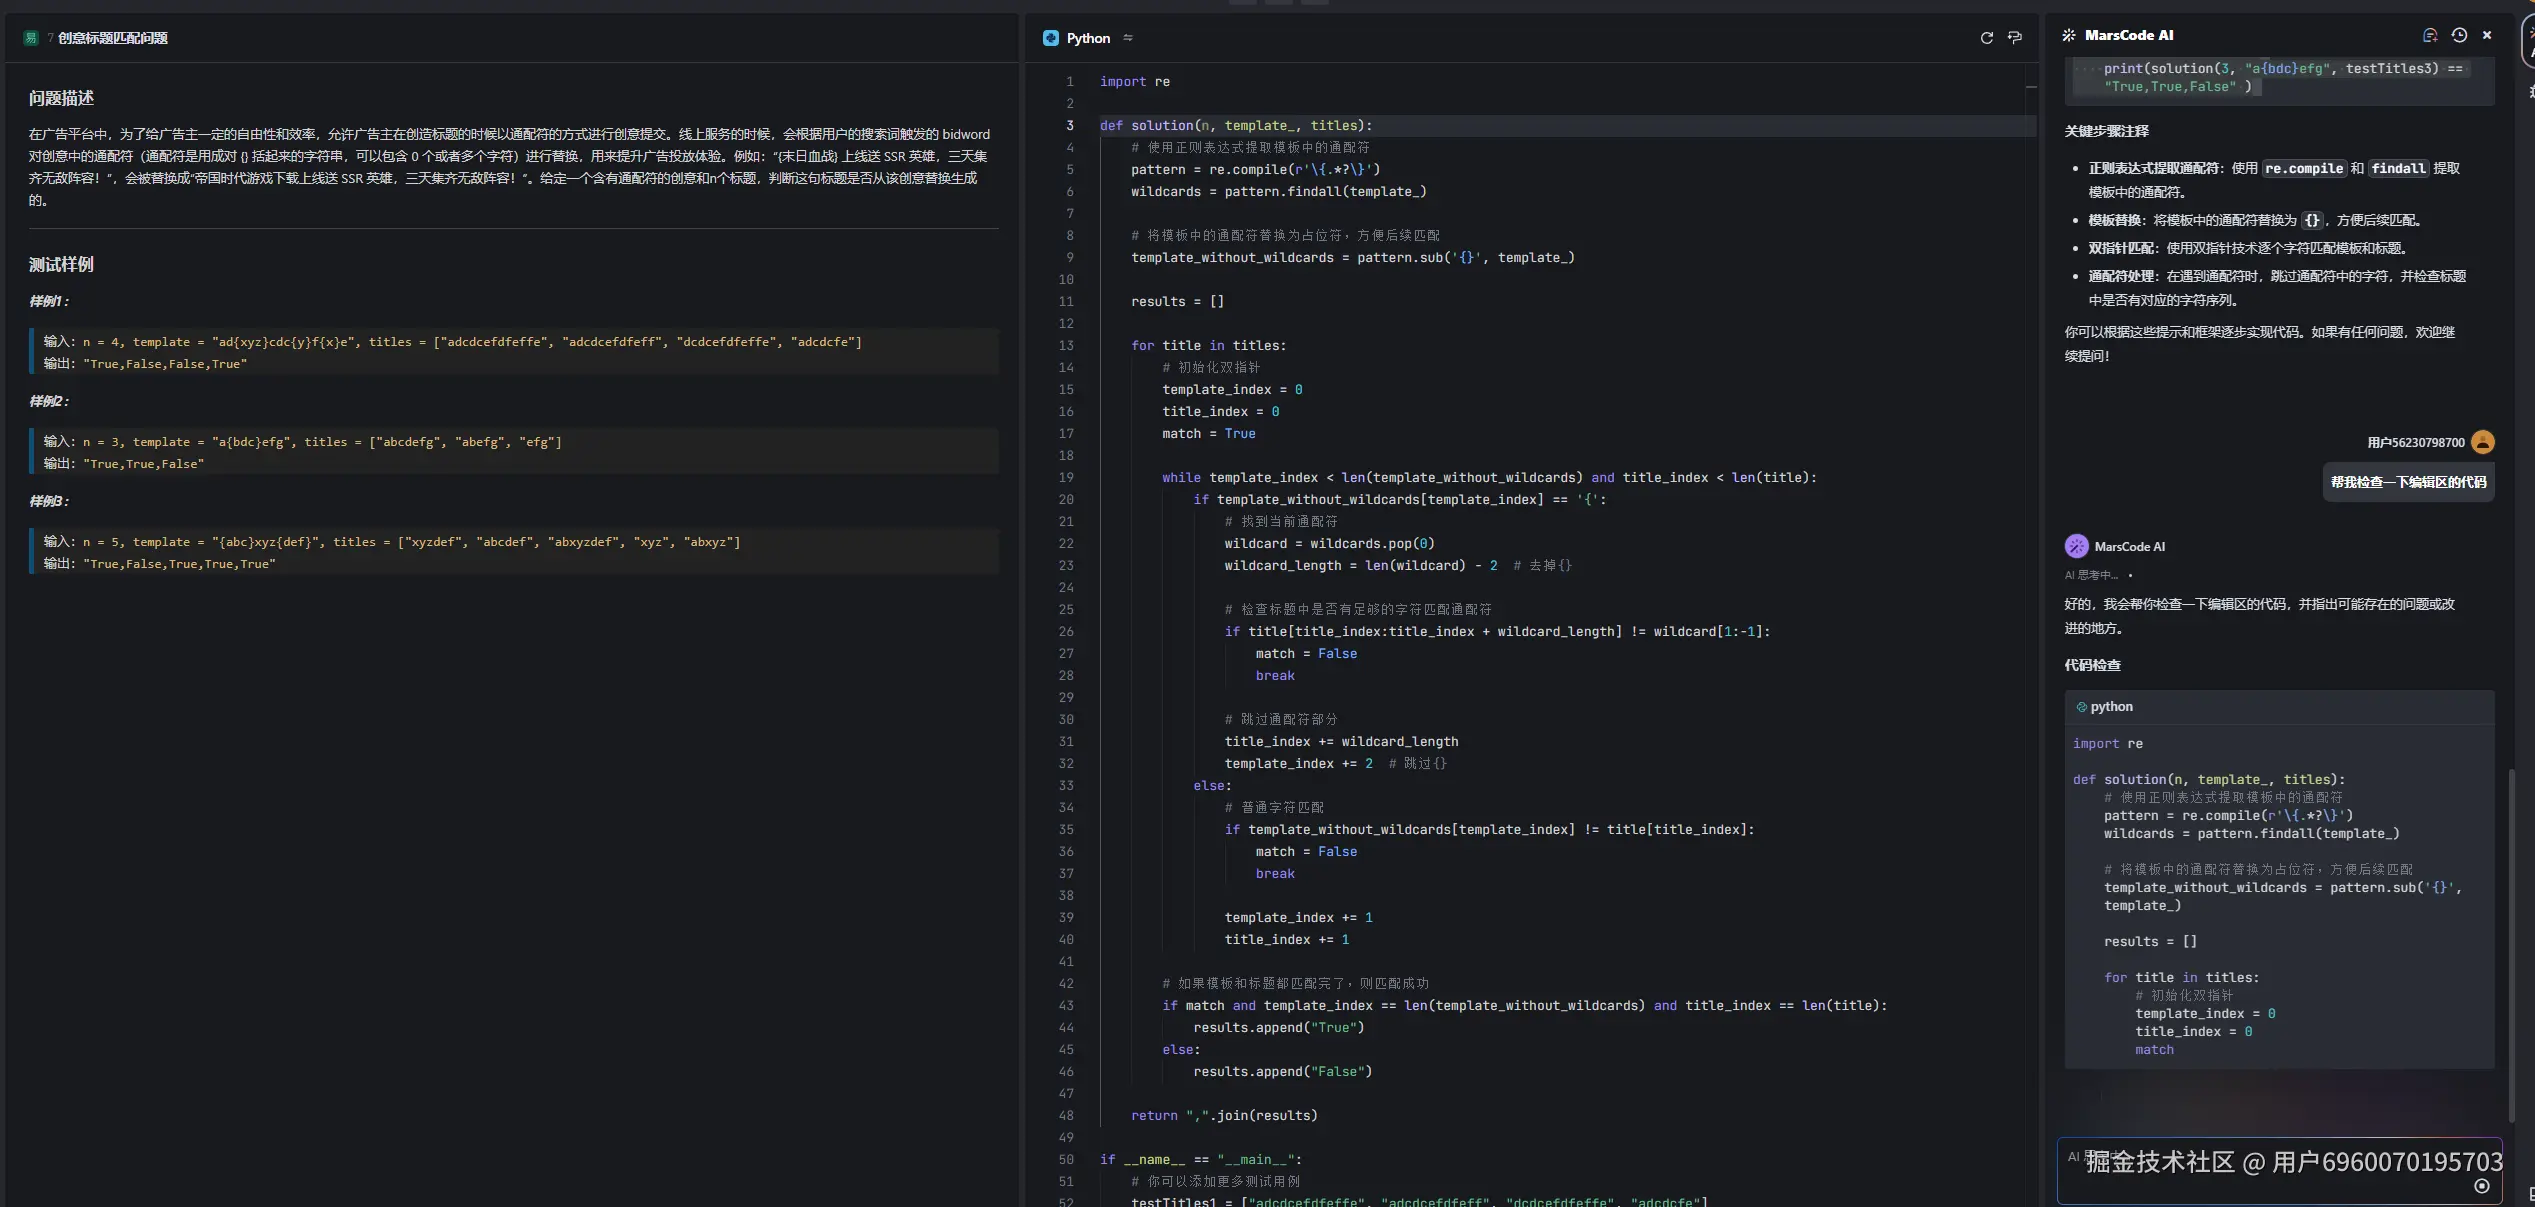Close the MarsCode AI panel

point(2487,35)
